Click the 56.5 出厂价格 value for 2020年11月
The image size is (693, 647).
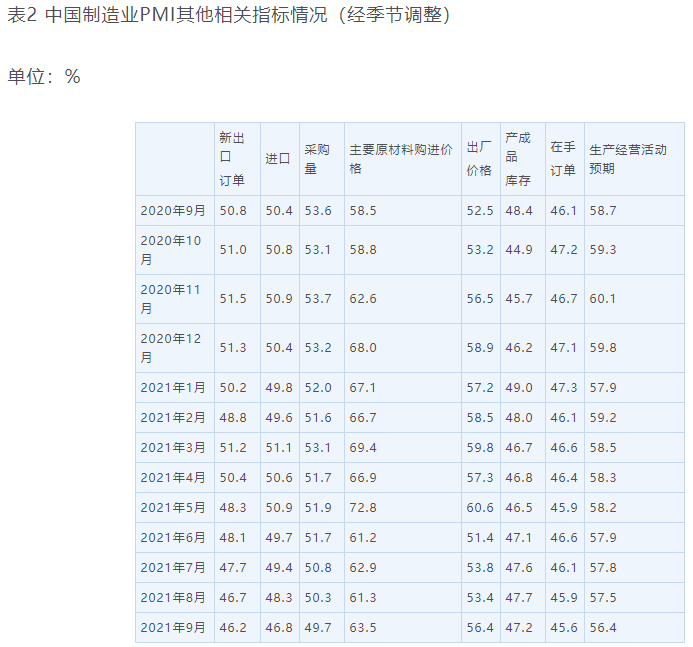(480, 299)
